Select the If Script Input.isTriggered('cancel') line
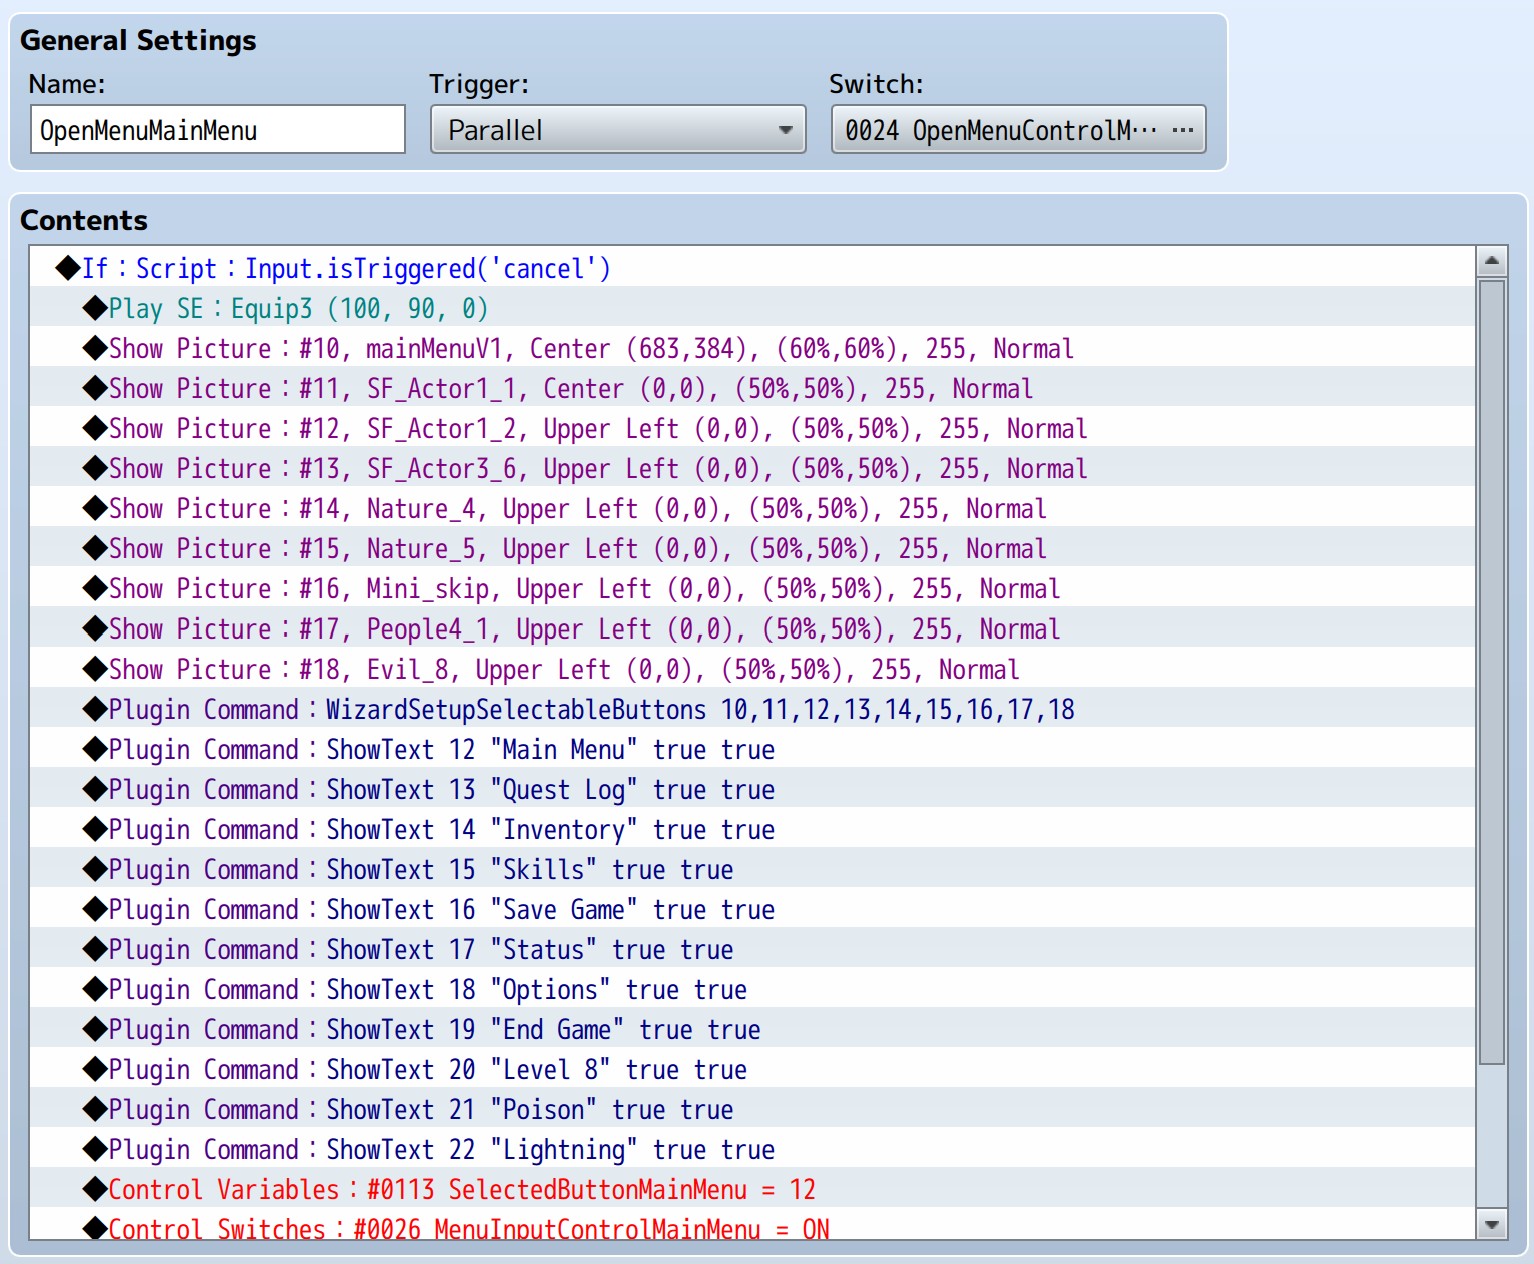 pyautogui.click(x=346, y=269)
